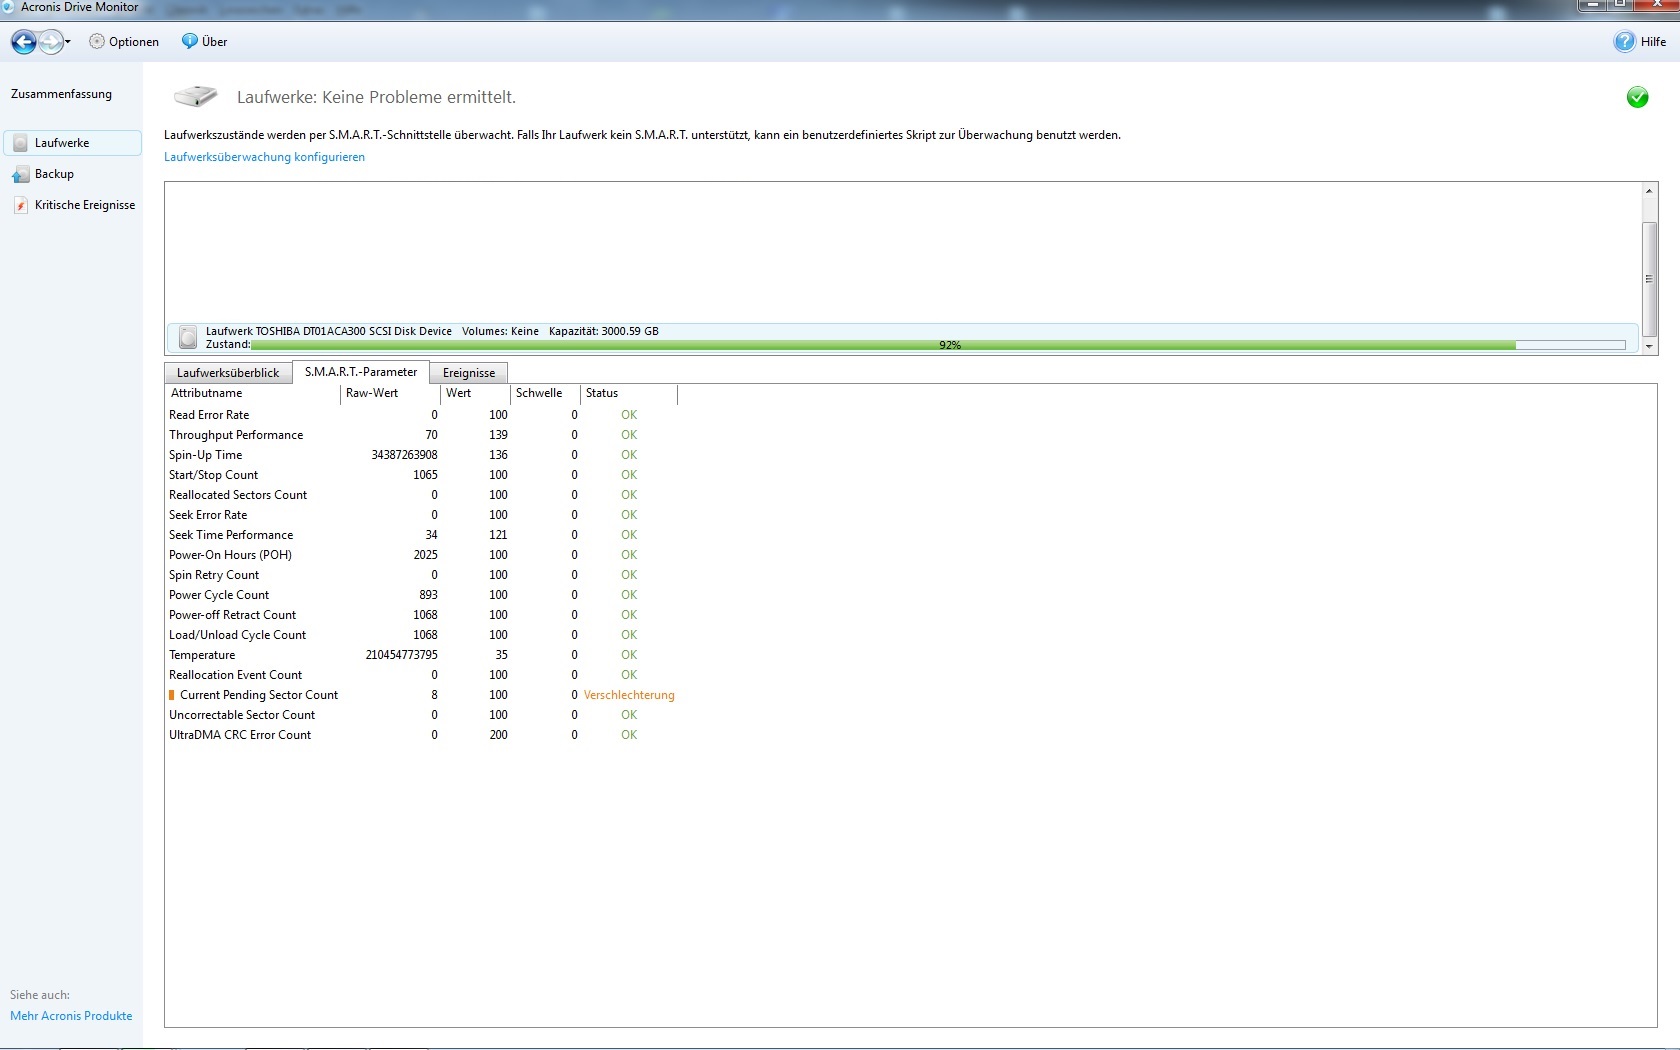
Task: Follow the Mehr Acronis Produkte link
Action: pos(71,1016)
